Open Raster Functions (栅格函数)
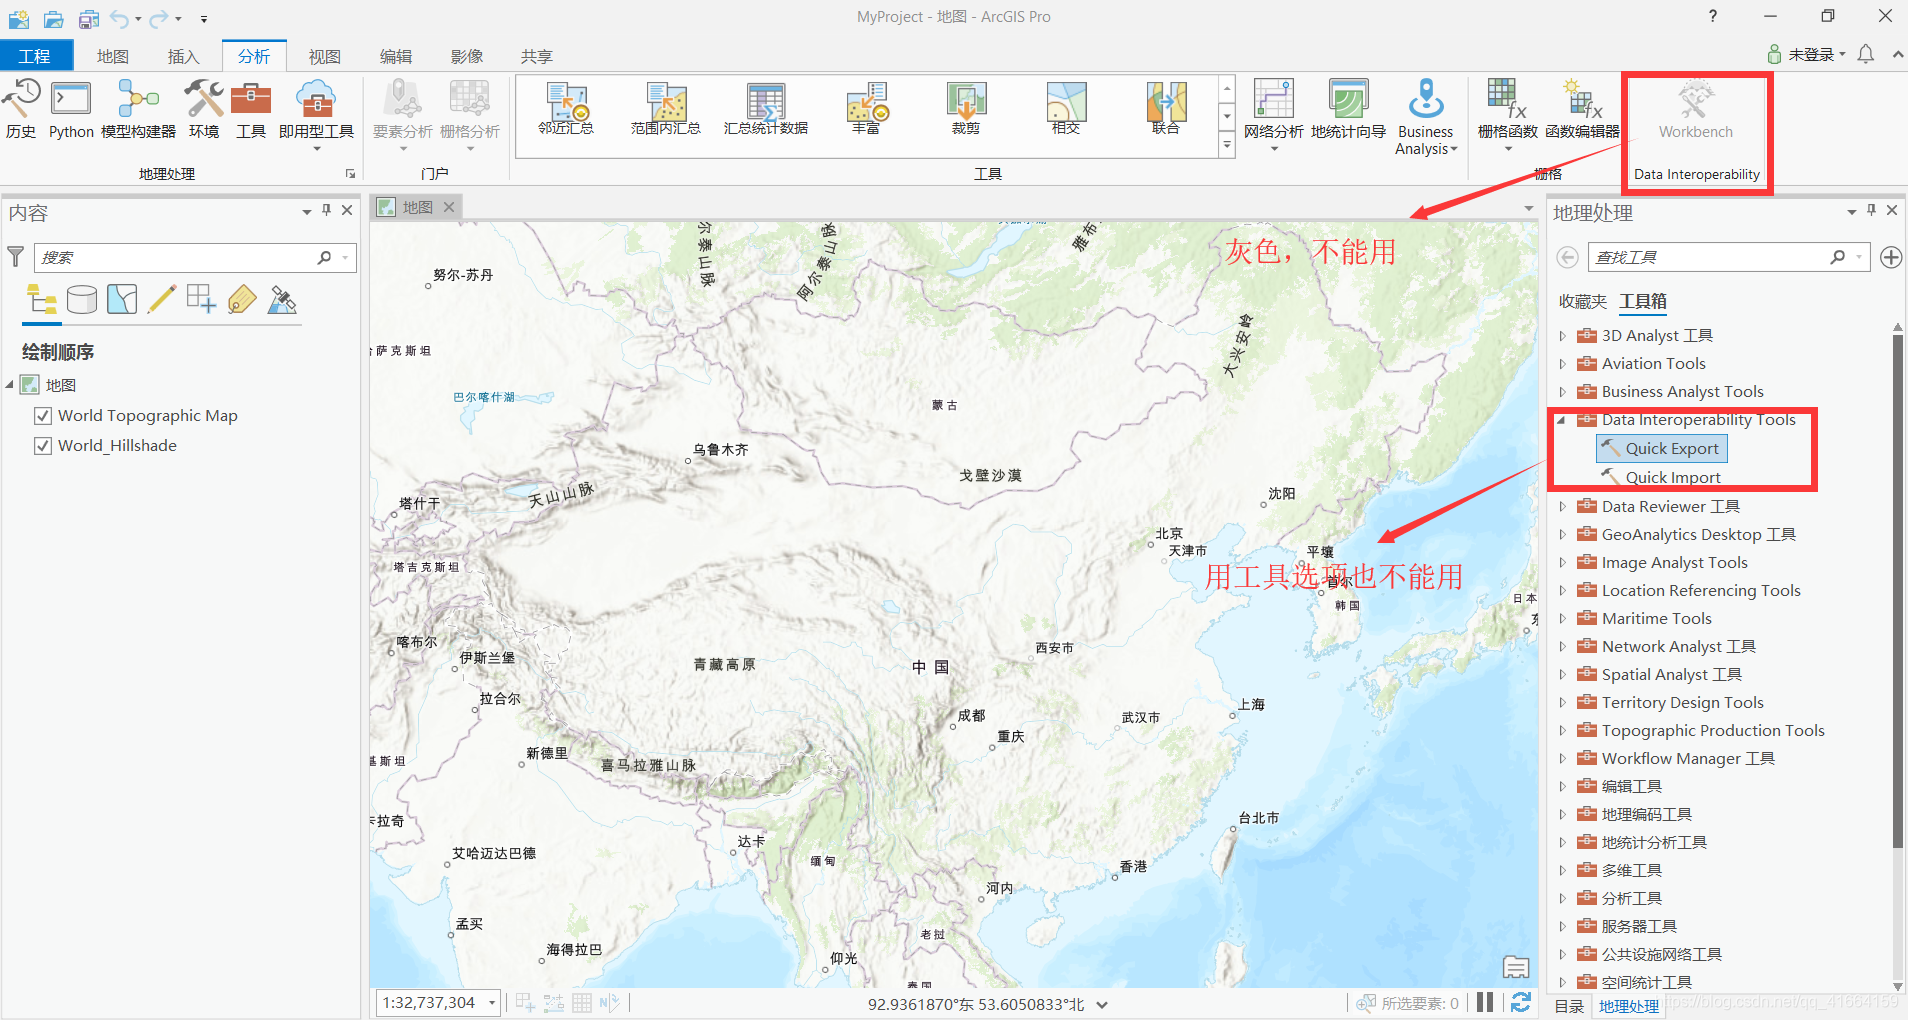The height and width of the screenshot is (1020, 1908). (1507, 114)
